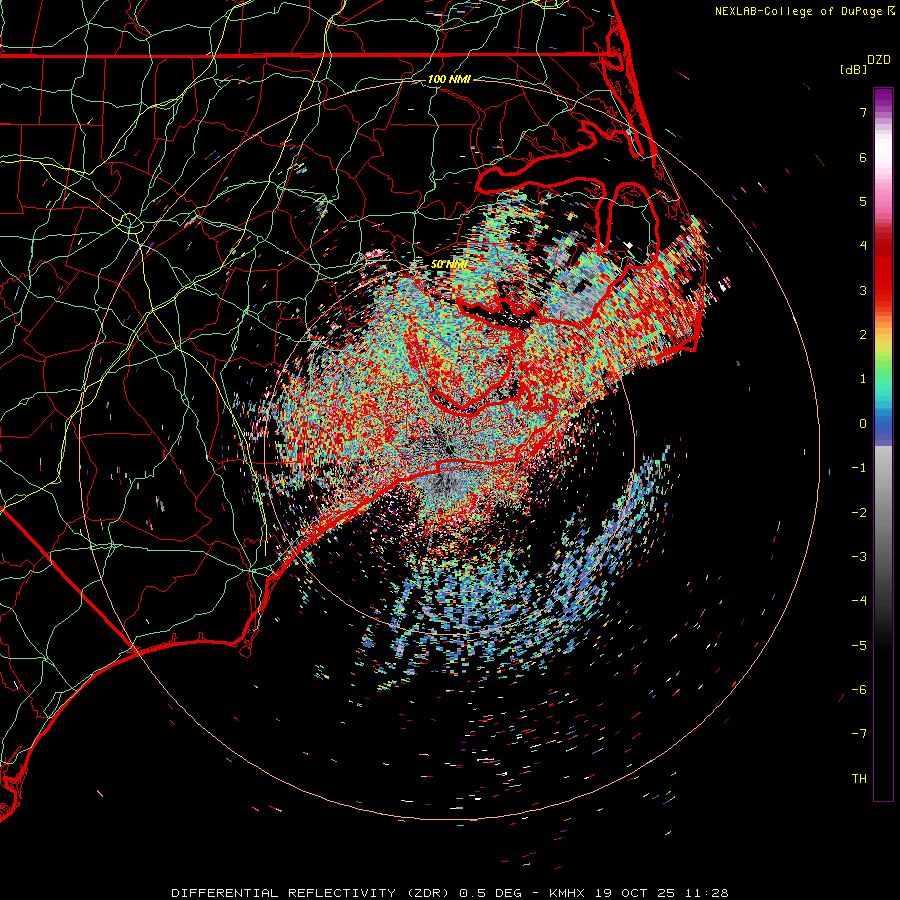
Task: Click the 7 value on the scale
Action: click(863, 112)
